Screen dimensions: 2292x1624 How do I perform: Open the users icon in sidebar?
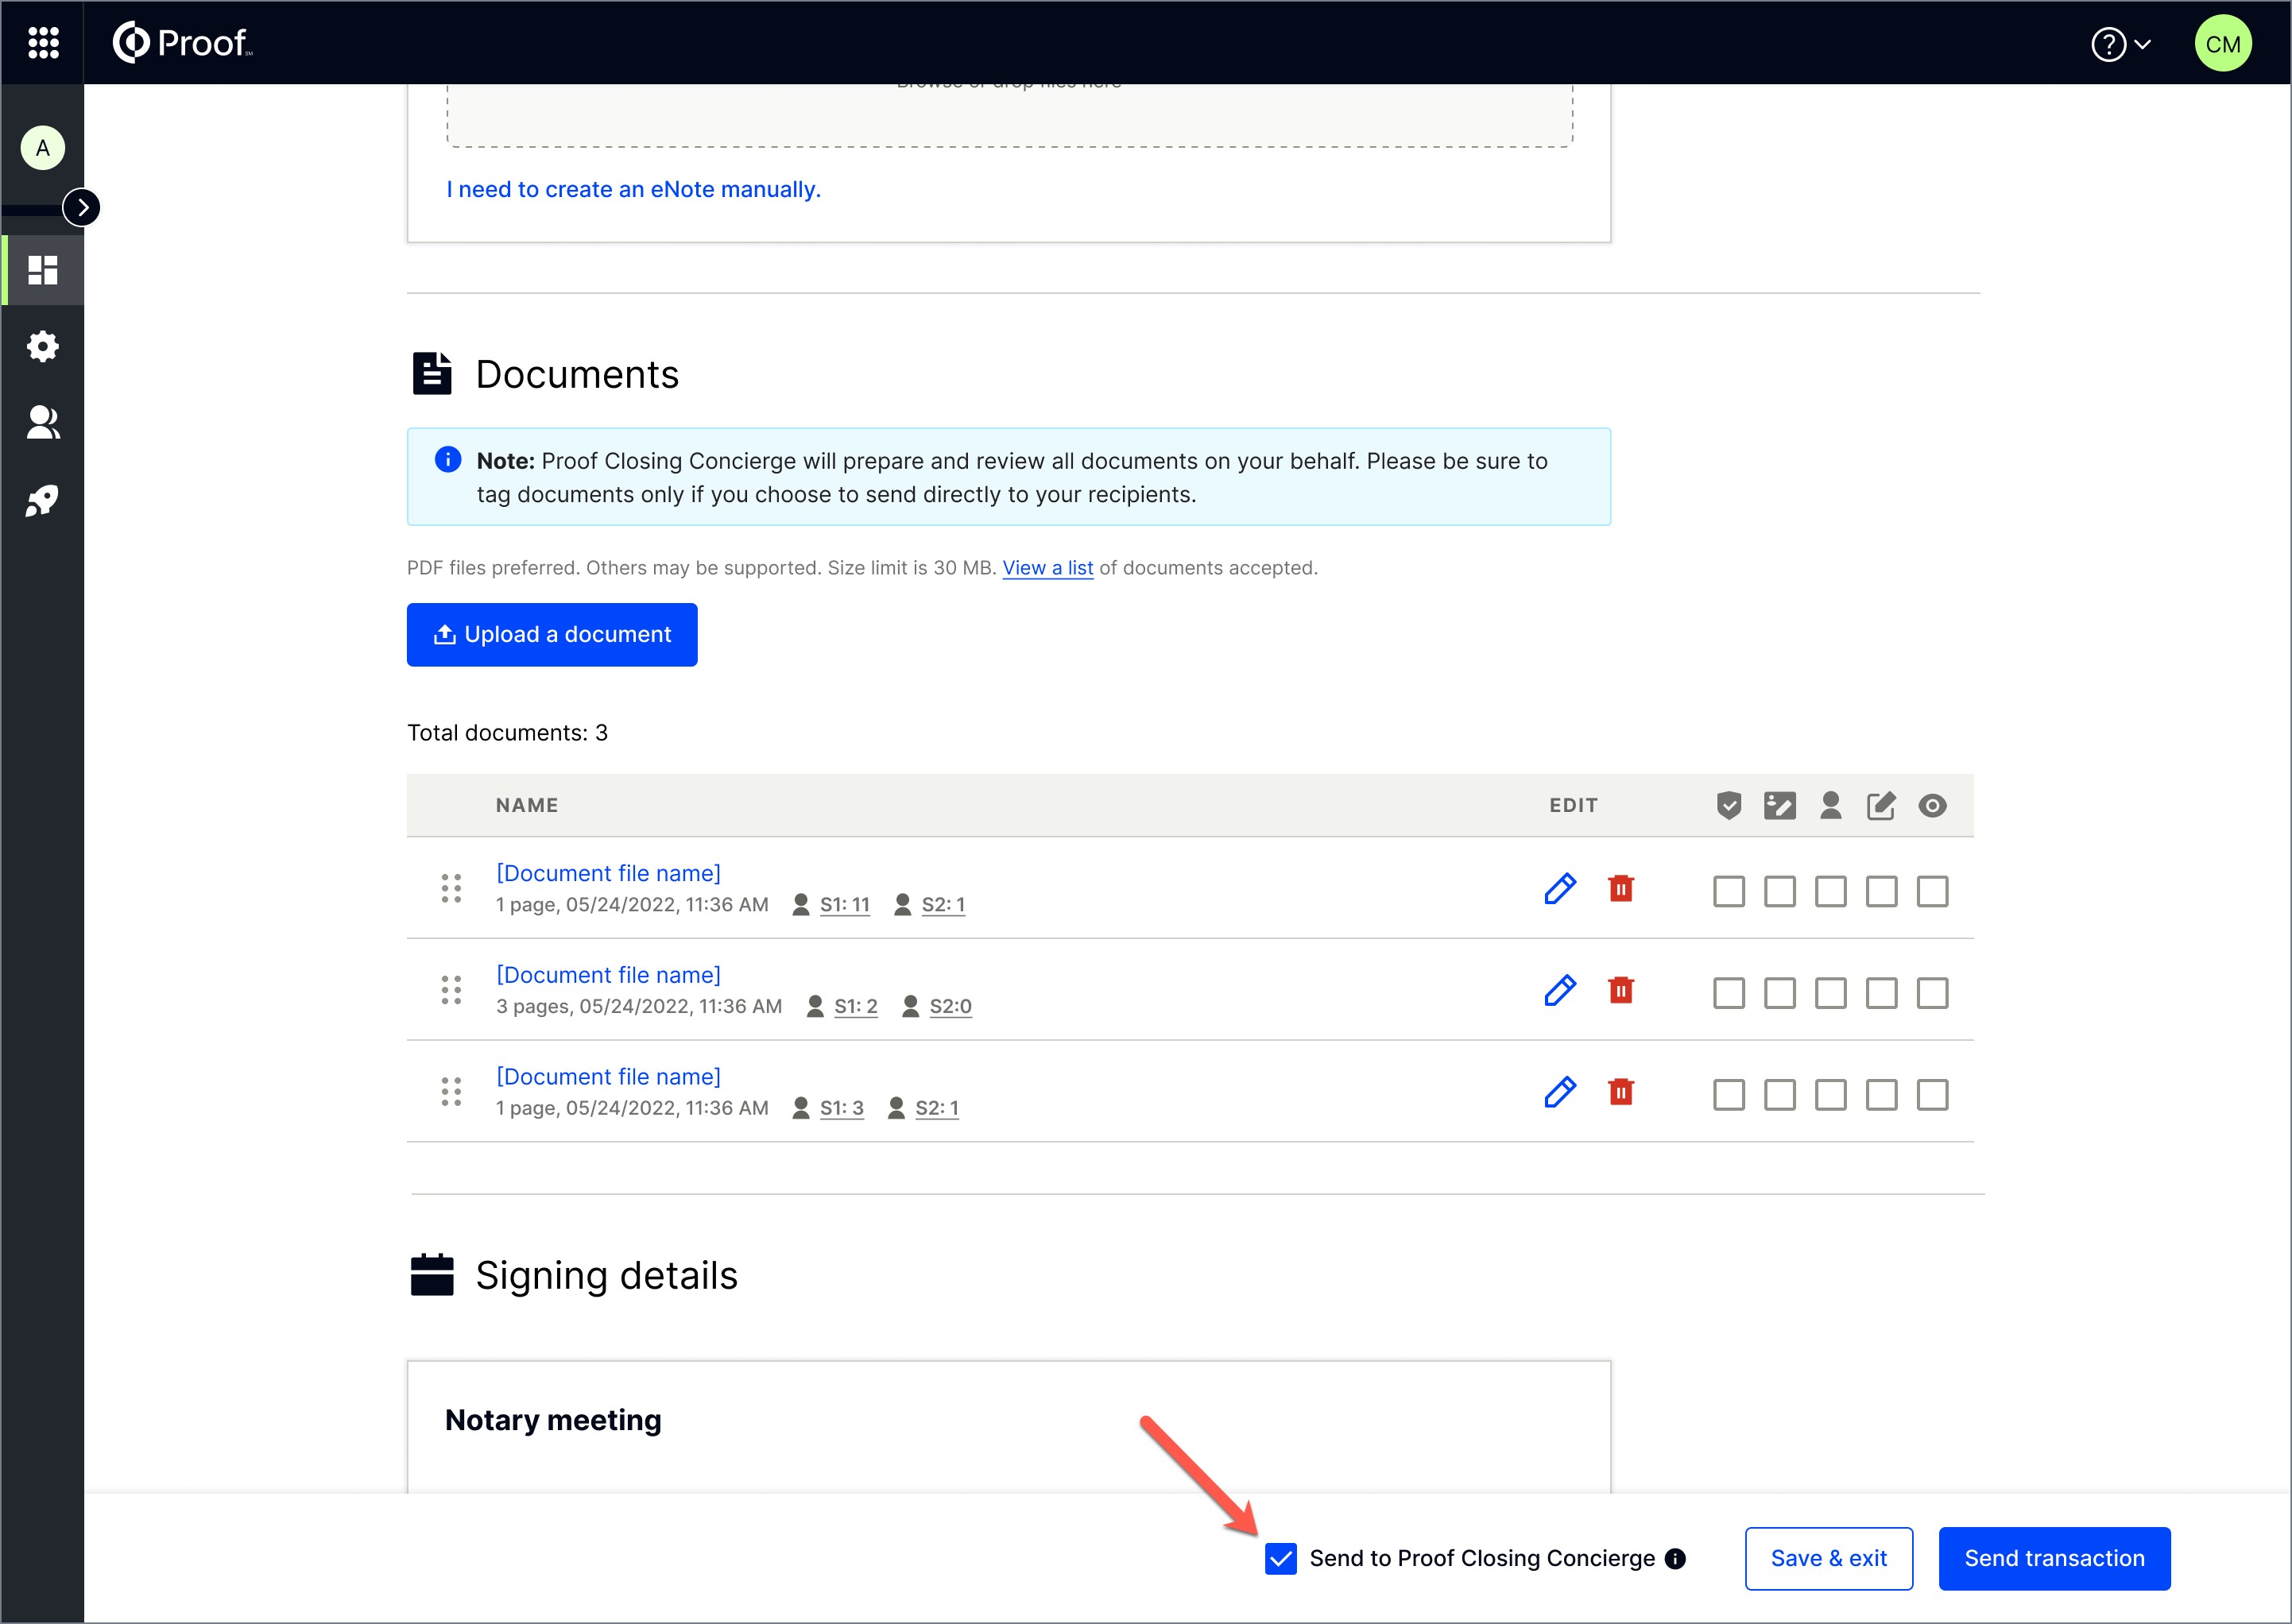(43, 423)
